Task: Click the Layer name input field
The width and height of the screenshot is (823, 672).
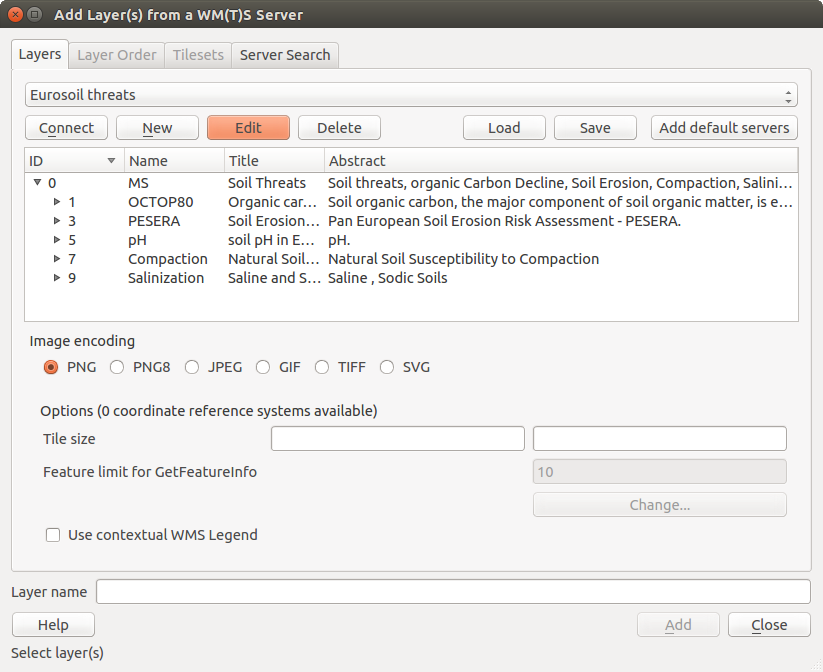Action: (452, 592)
